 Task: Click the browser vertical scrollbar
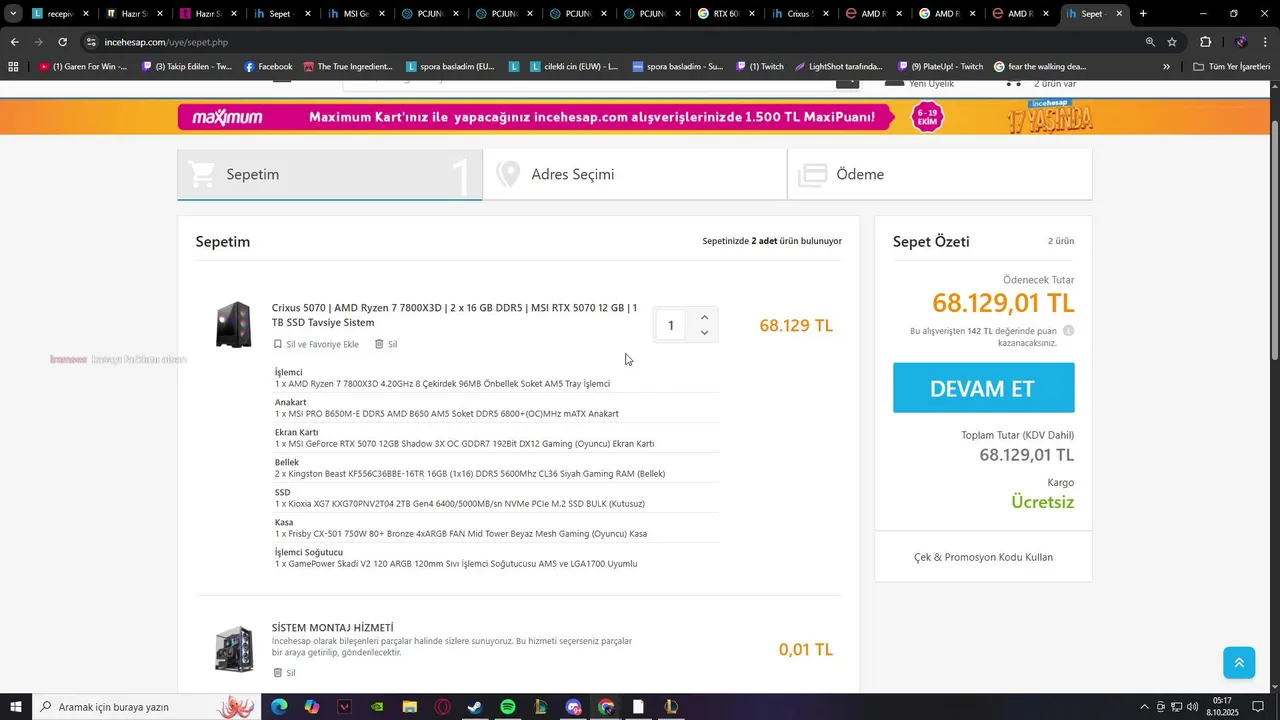[1273, 240]
